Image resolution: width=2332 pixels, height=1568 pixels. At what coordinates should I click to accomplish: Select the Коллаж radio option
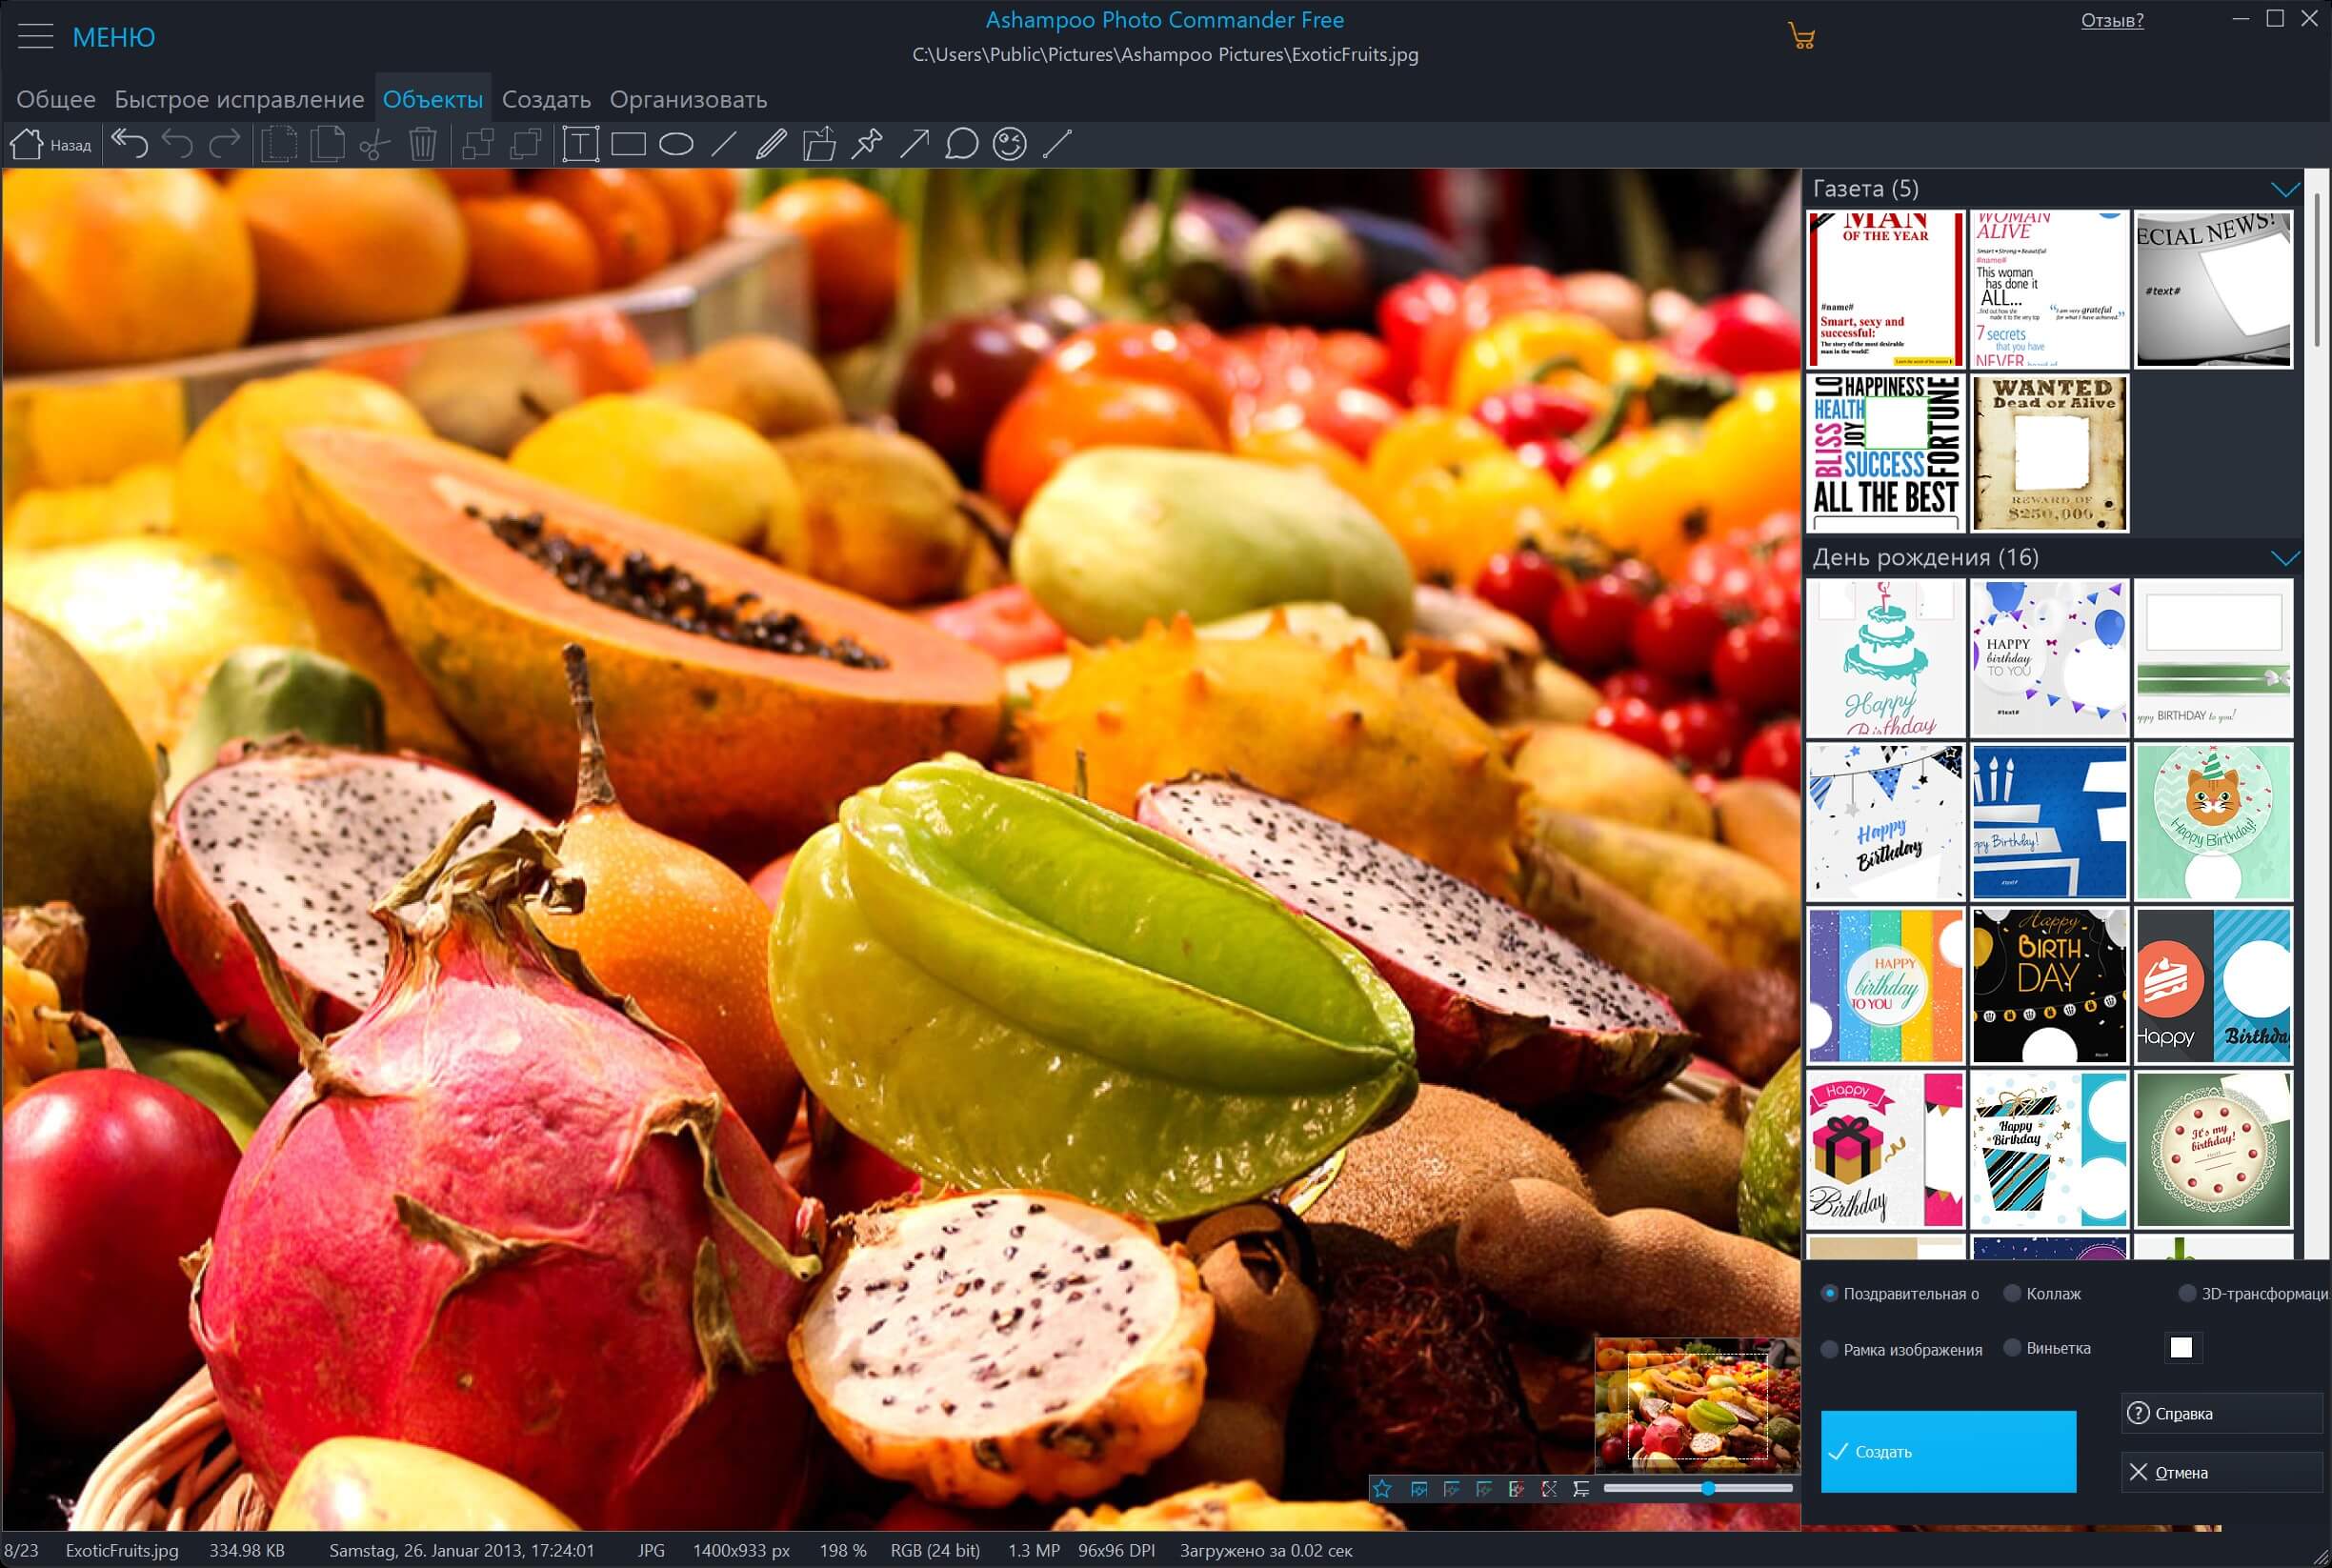[2013, 1293]
